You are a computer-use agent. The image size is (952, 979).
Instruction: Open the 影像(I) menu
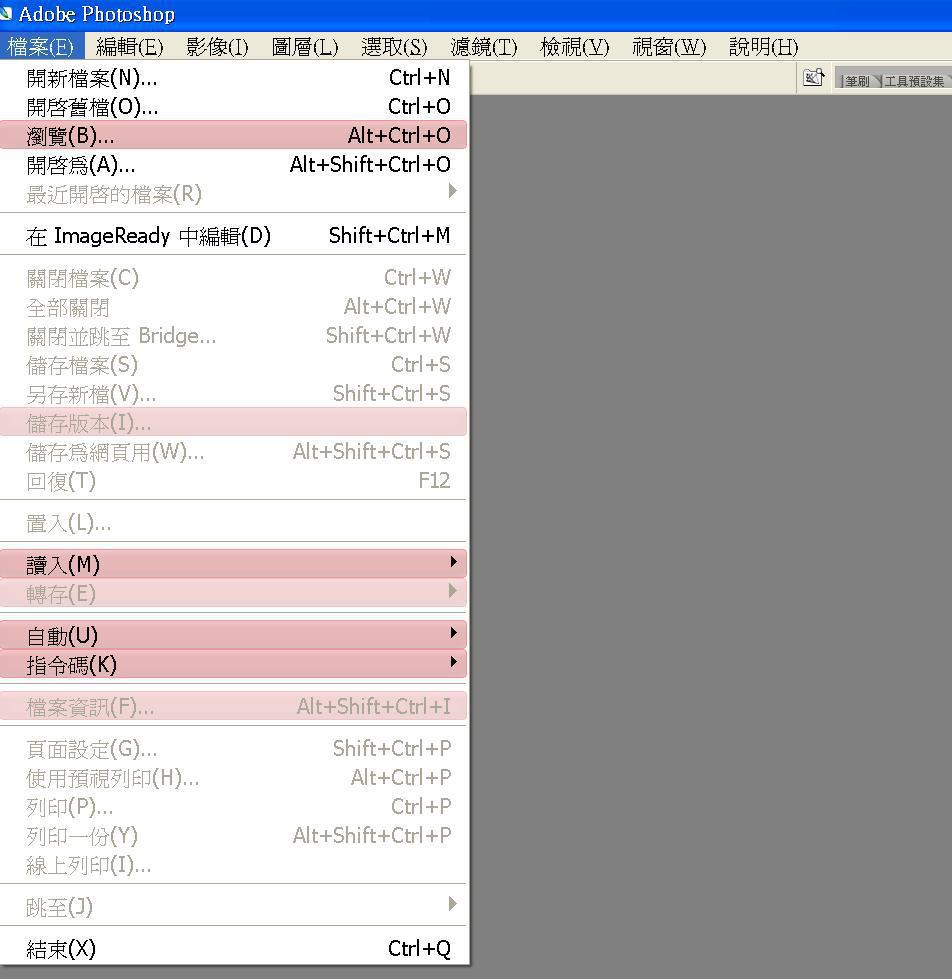pos(217,46)
